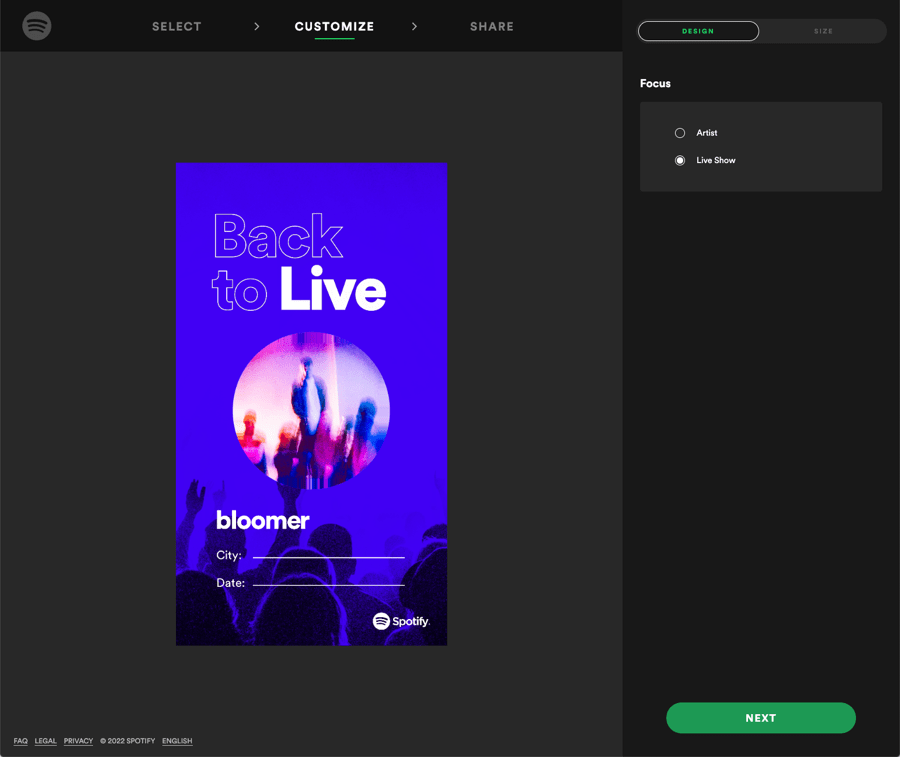Advance to the SHARE step
Image resolution: width=900 pixels, height=757 pixels.
click(x=492, y=27)
